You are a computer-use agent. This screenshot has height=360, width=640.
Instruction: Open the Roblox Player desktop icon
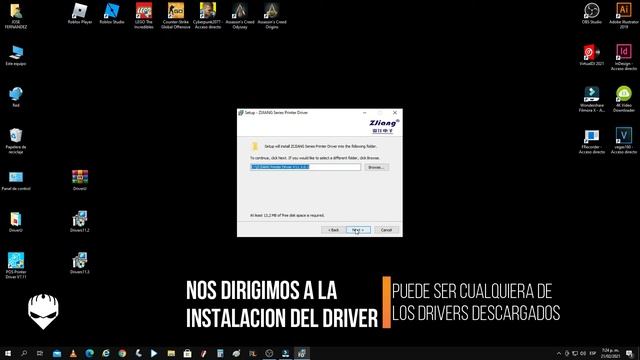[80, 13]
